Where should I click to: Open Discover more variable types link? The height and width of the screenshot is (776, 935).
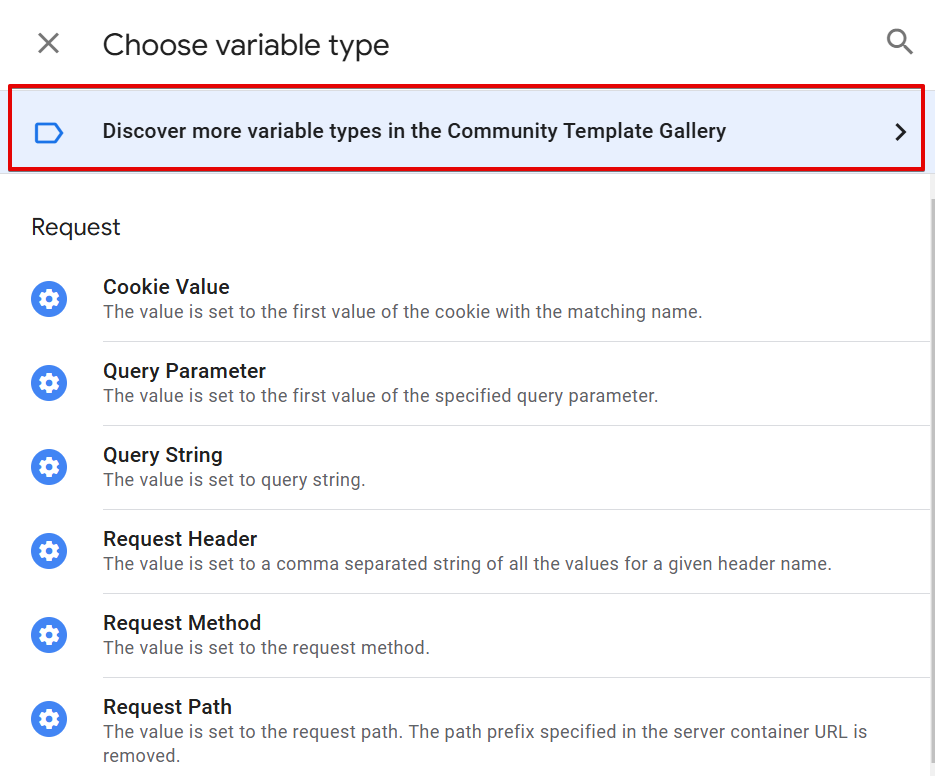tap(414, 131)
